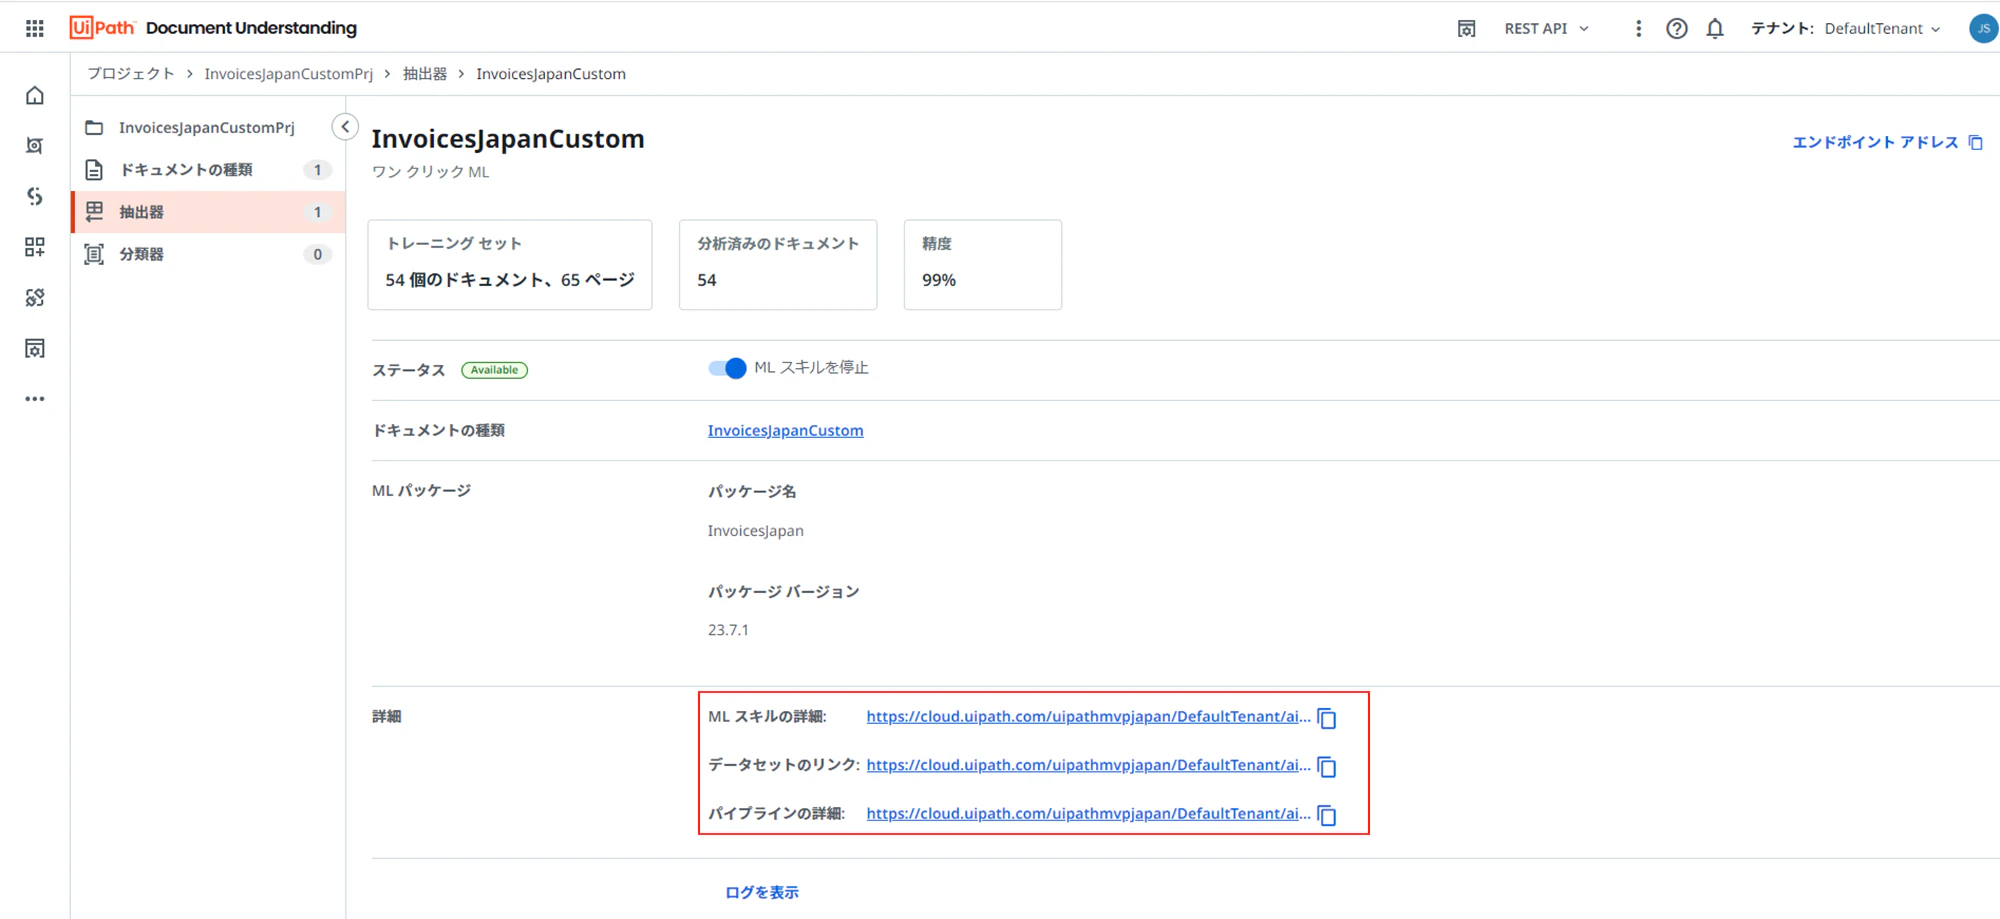
Task: Open the vertical three-dot menu
Action: coord(1638,28)
